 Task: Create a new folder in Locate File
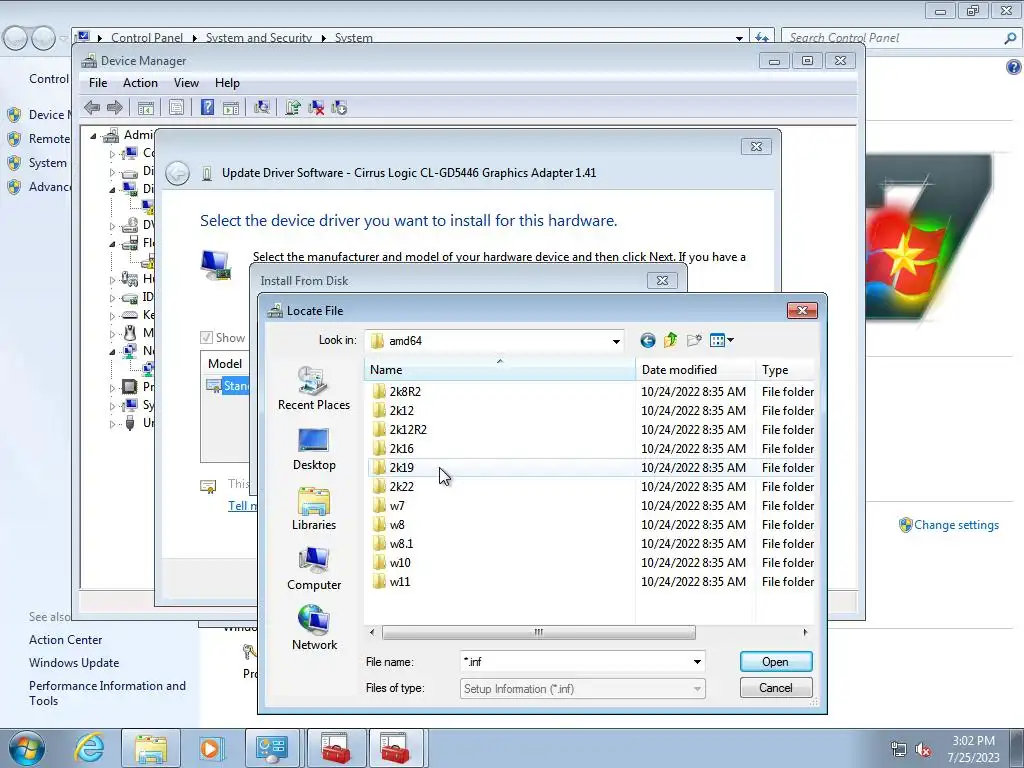click(694, 340)
